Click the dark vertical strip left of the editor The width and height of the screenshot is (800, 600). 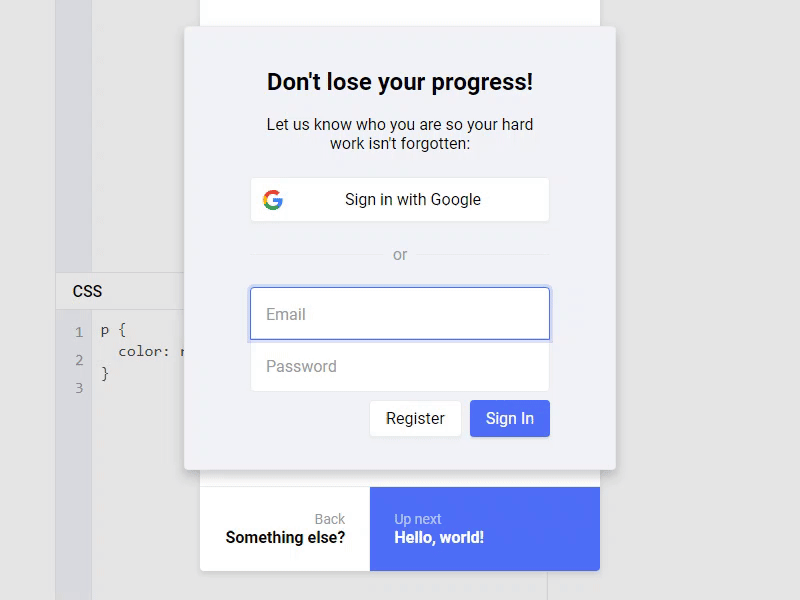click(73, 150)
